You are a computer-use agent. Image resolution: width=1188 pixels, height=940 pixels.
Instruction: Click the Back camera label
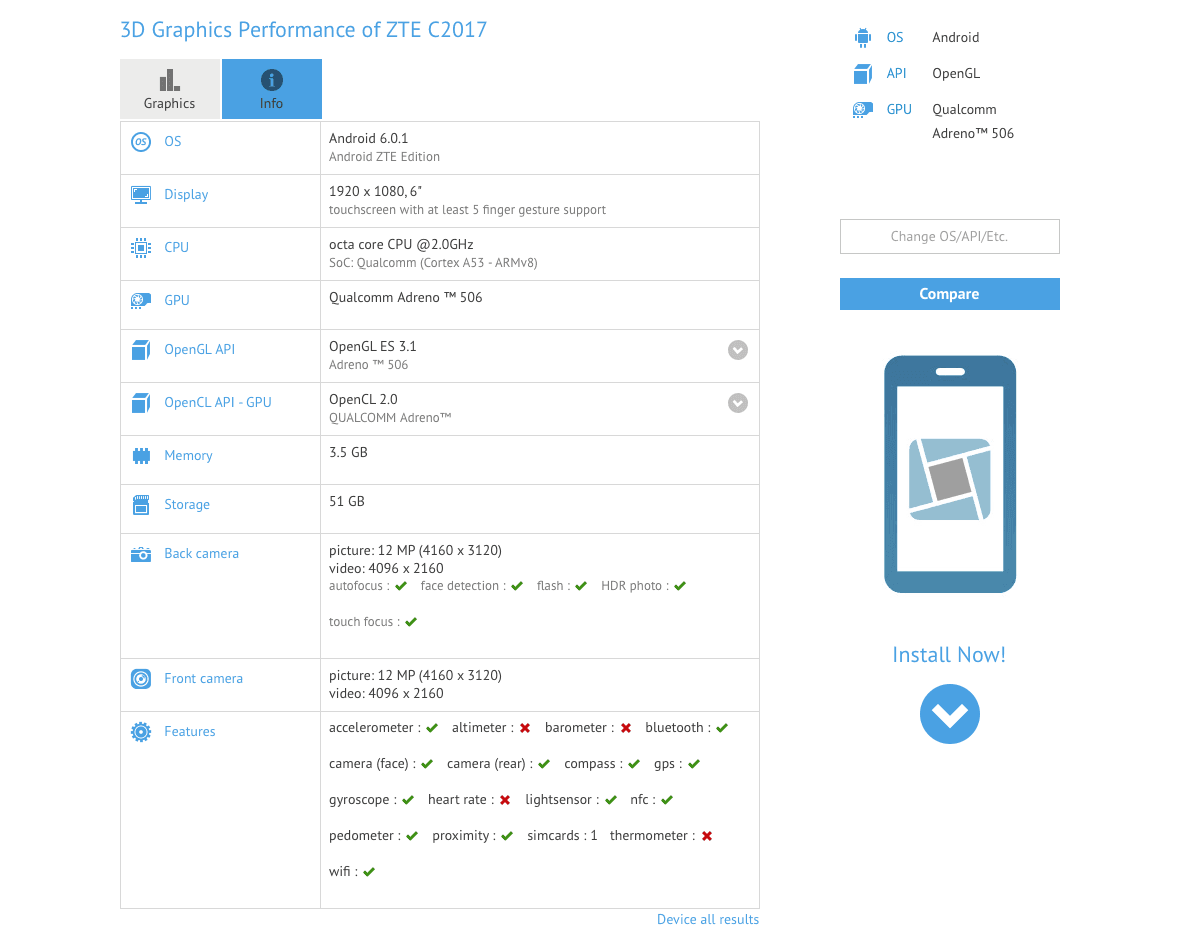point(202,554)
